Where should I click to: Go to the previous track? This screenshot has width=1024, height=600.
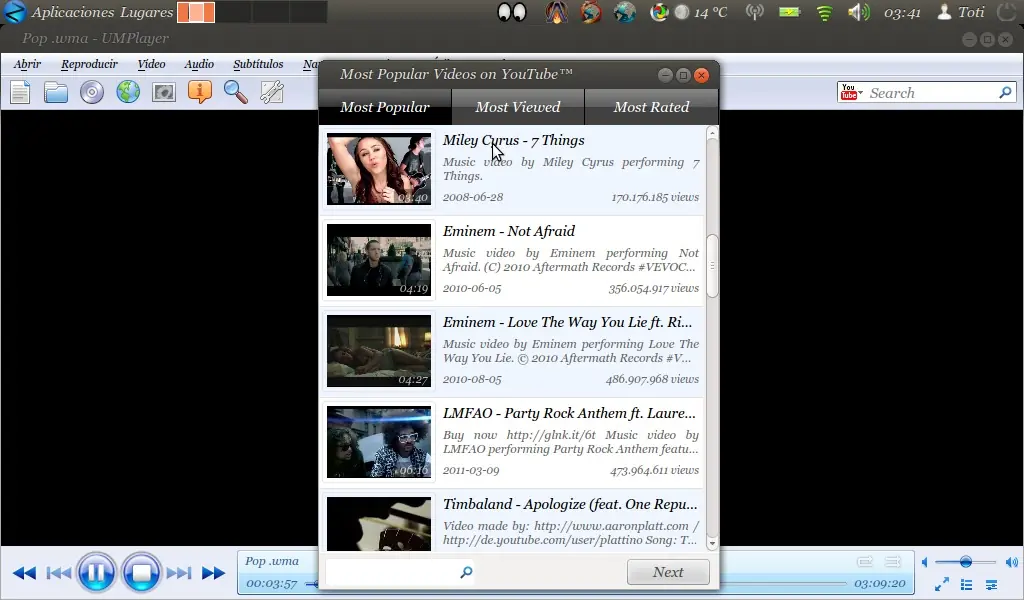point(59,573)
